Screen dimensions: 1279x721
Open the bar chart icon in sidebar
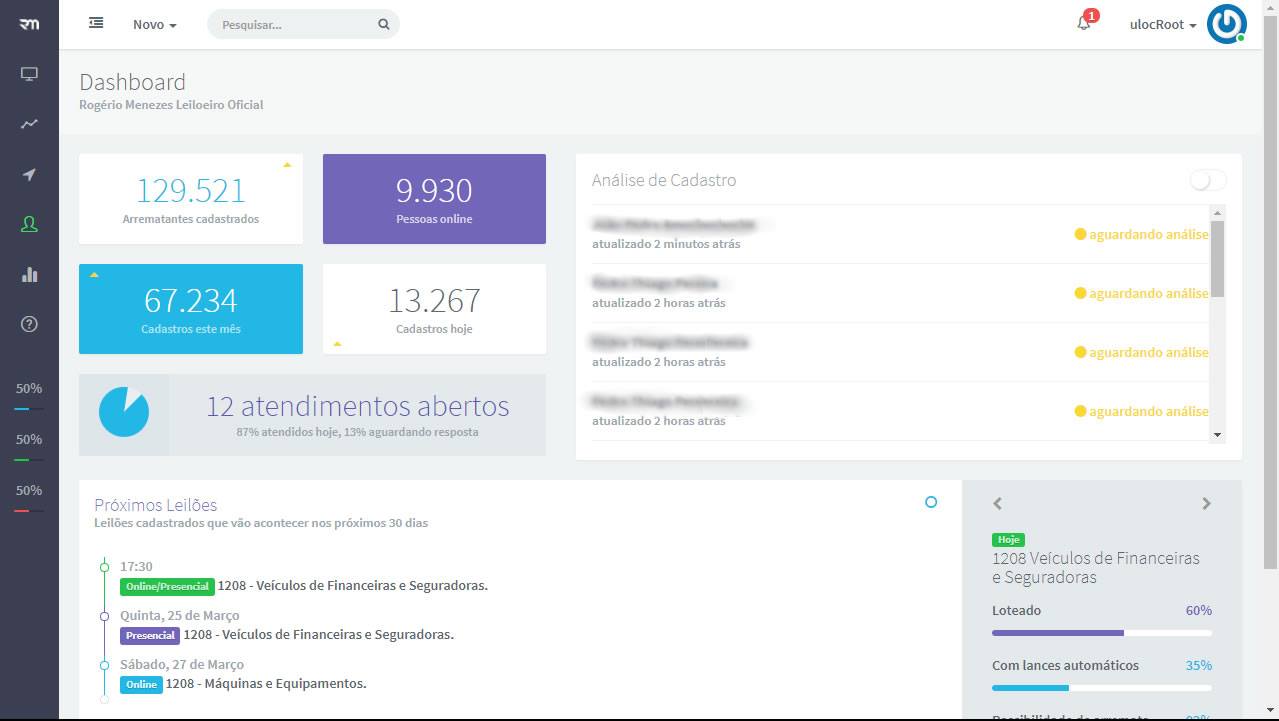[x=29, y=274]
